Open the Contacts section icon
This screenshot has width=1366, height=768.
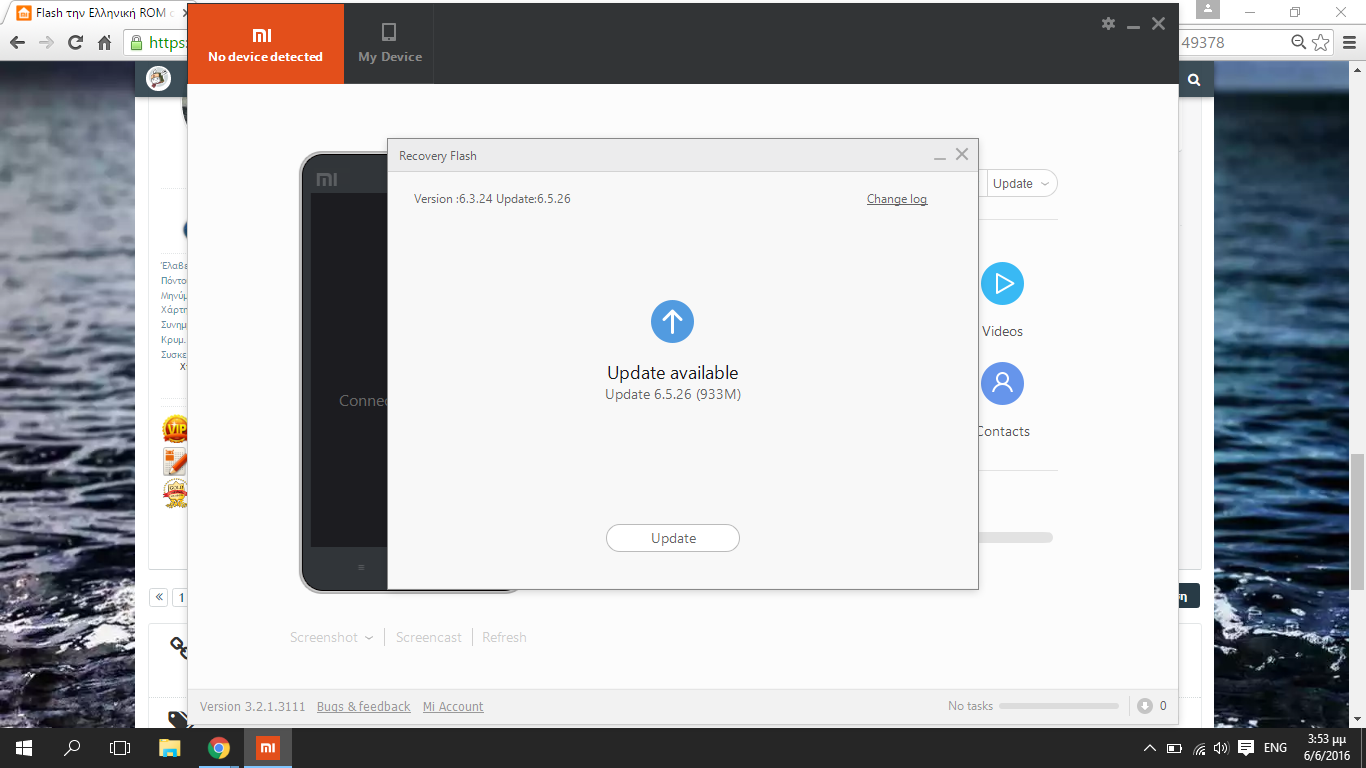point(1002,384)
